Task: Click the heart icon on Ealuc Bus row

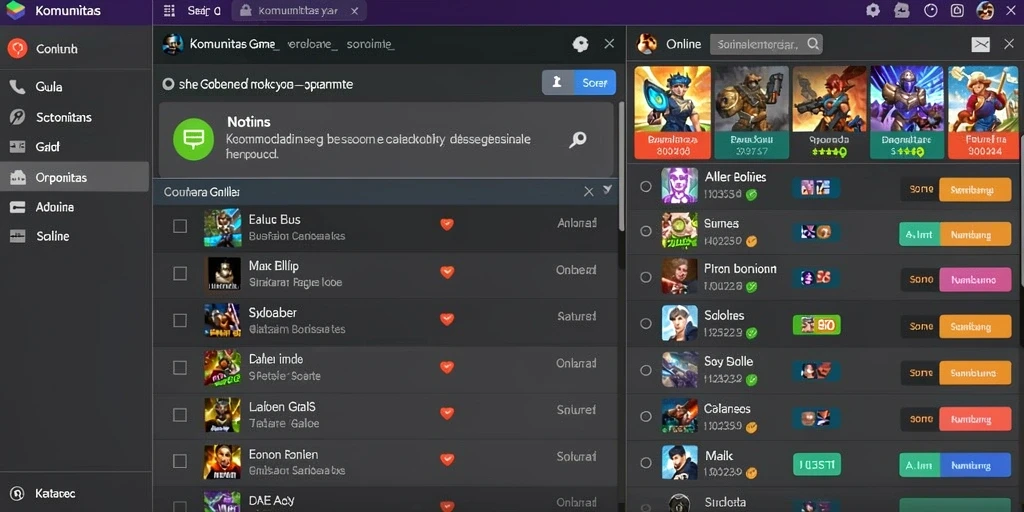Action: (x=447, y=224)
